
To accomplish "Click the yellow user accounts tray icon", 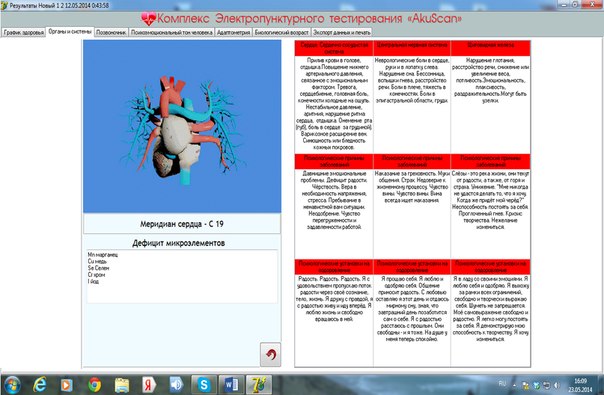I will tap(525, 385).
